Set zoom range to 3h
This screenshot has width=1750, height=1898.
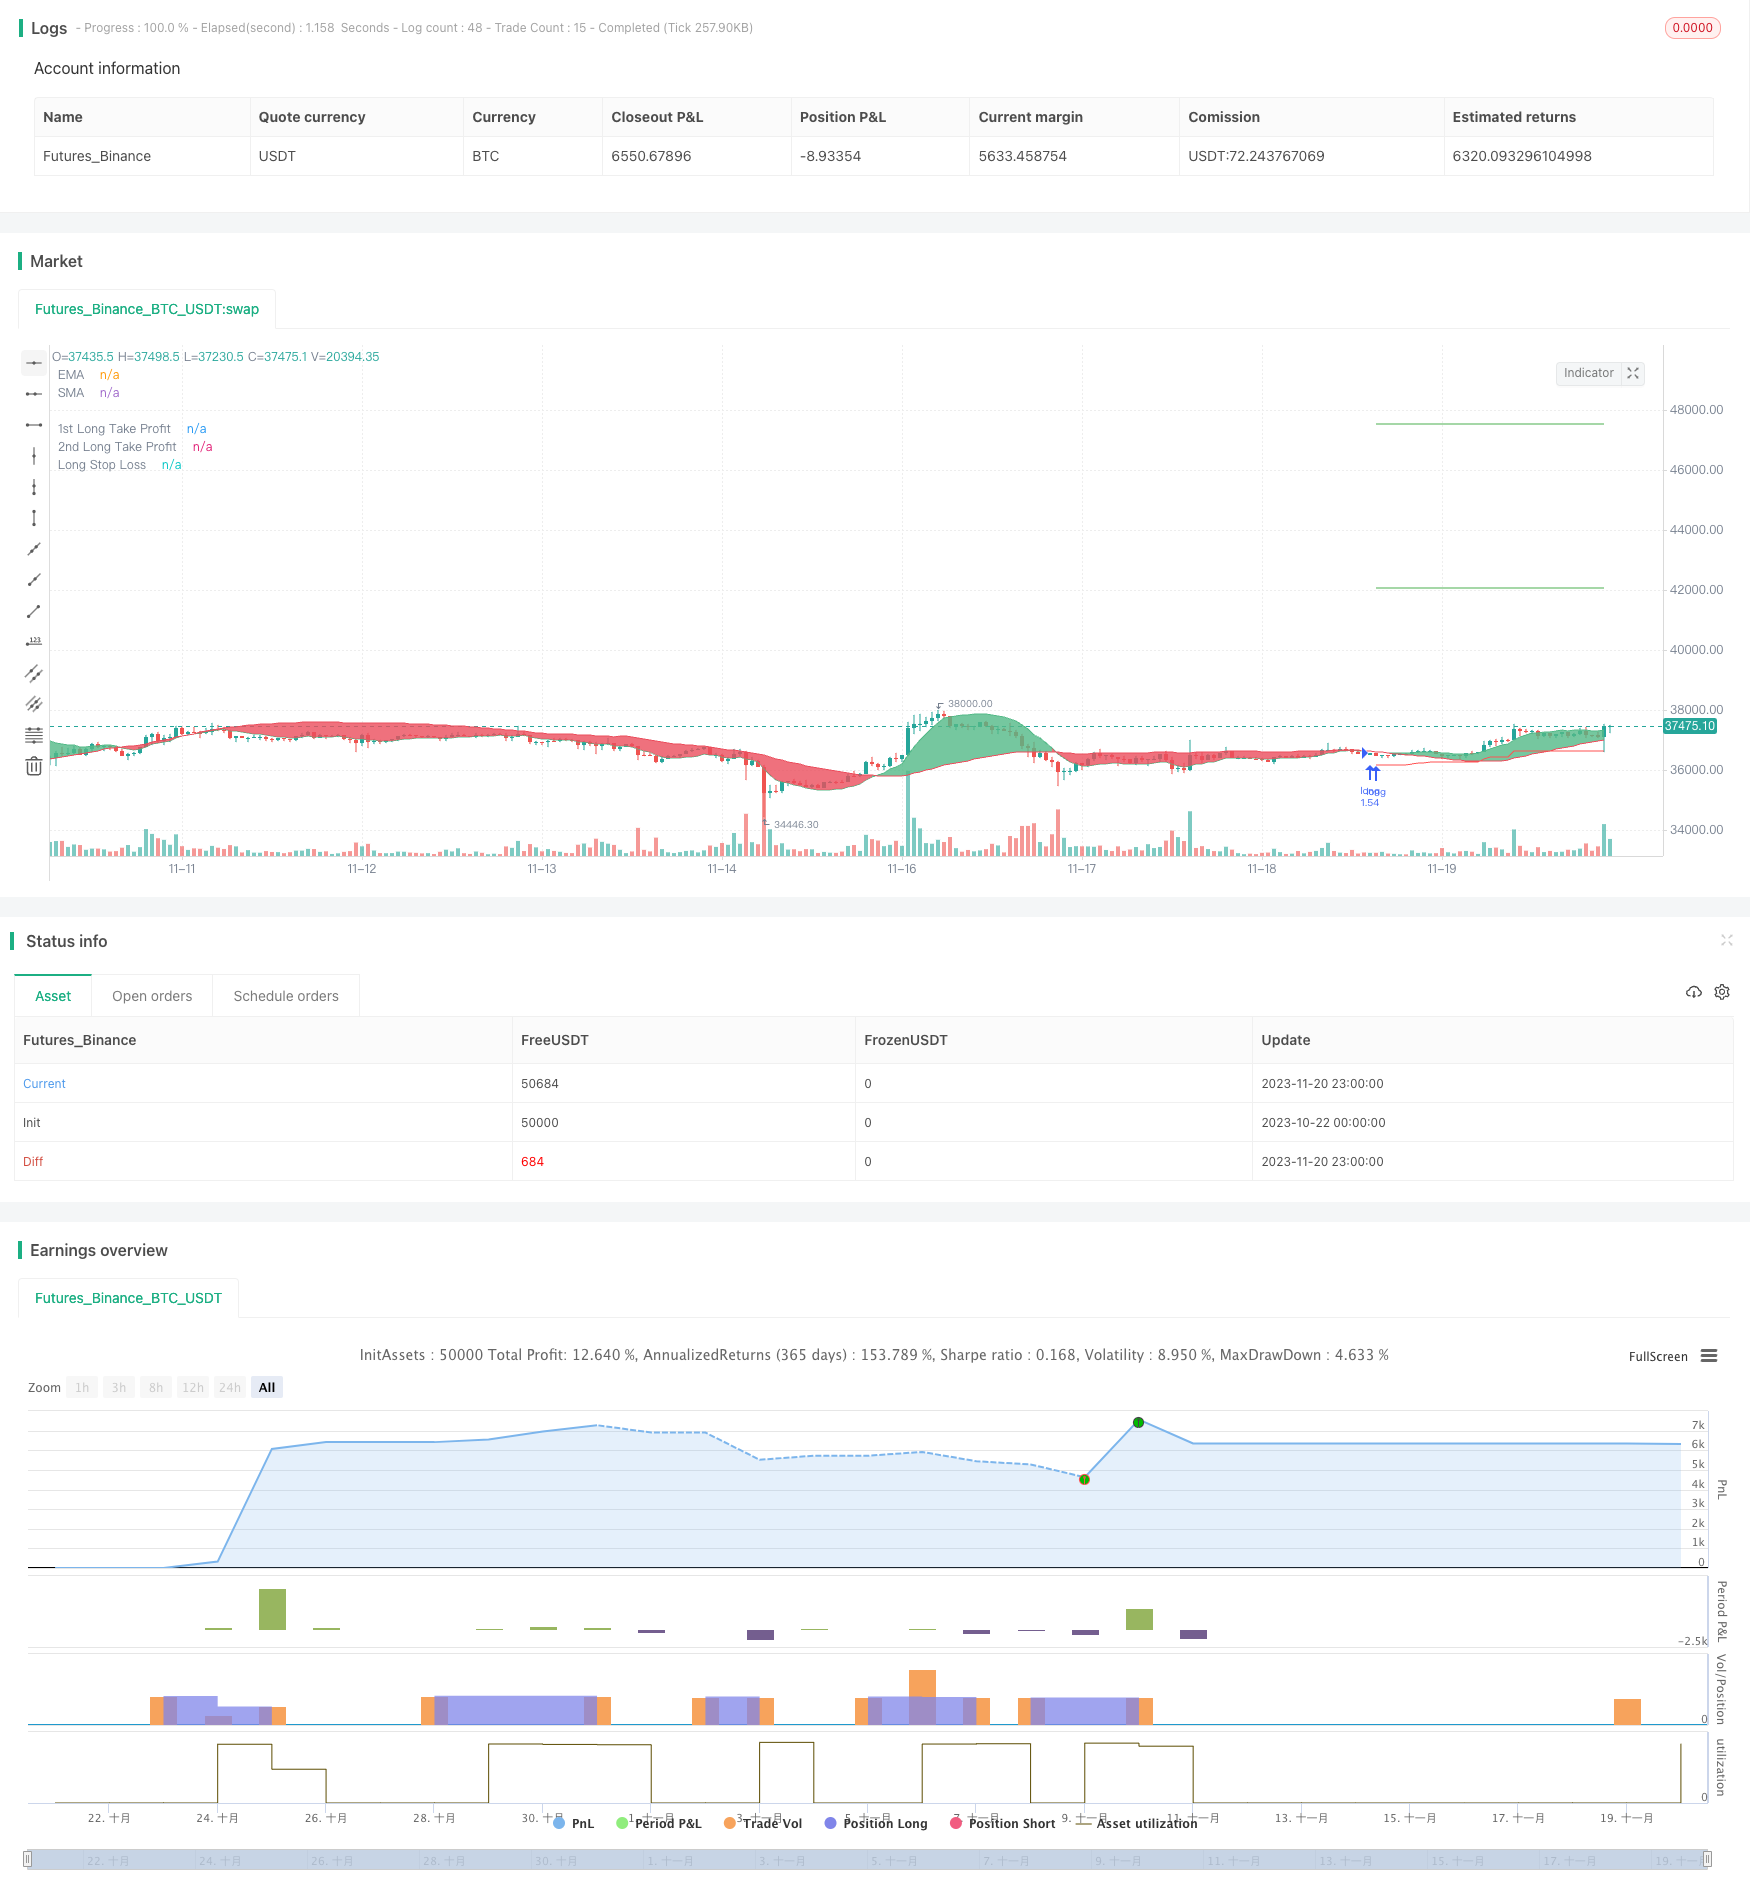[x=119, y=1387]
